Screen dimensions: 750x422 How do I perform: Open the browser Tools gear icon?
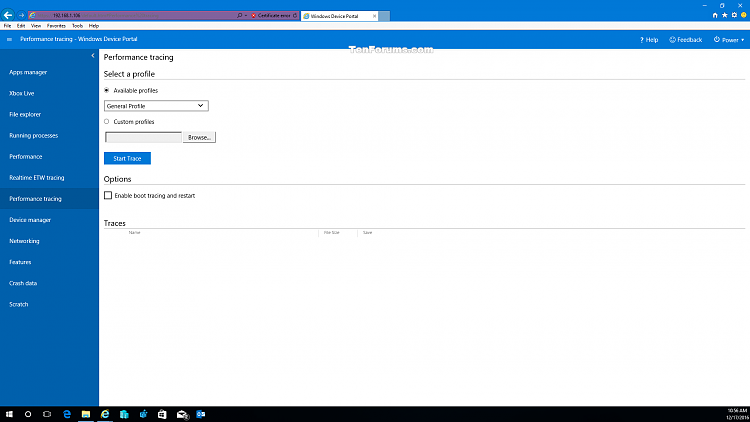[x=734, y=15]
